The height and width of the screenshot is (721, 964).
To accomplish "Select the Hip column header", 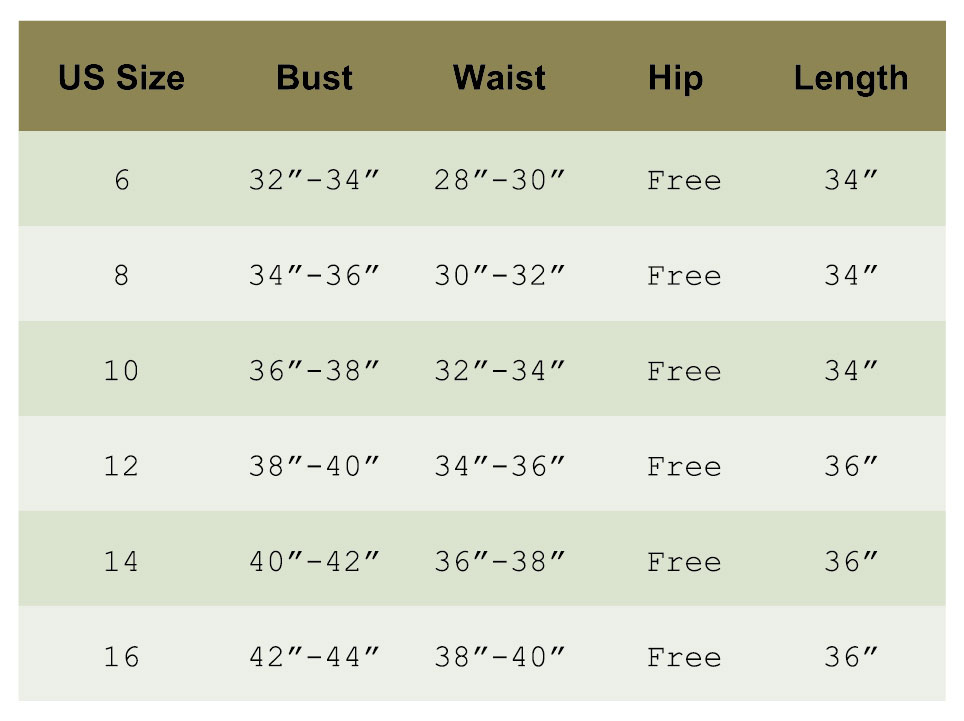I will pos(675,78).
